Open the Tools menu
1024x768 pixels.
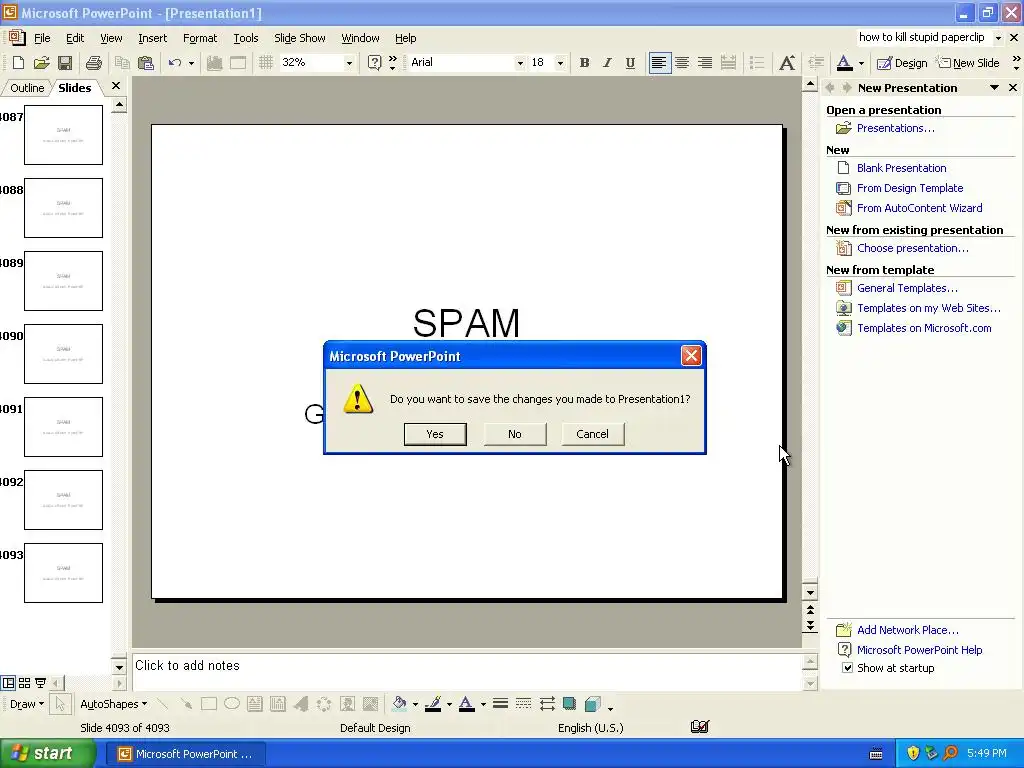[x=246, y=38]
